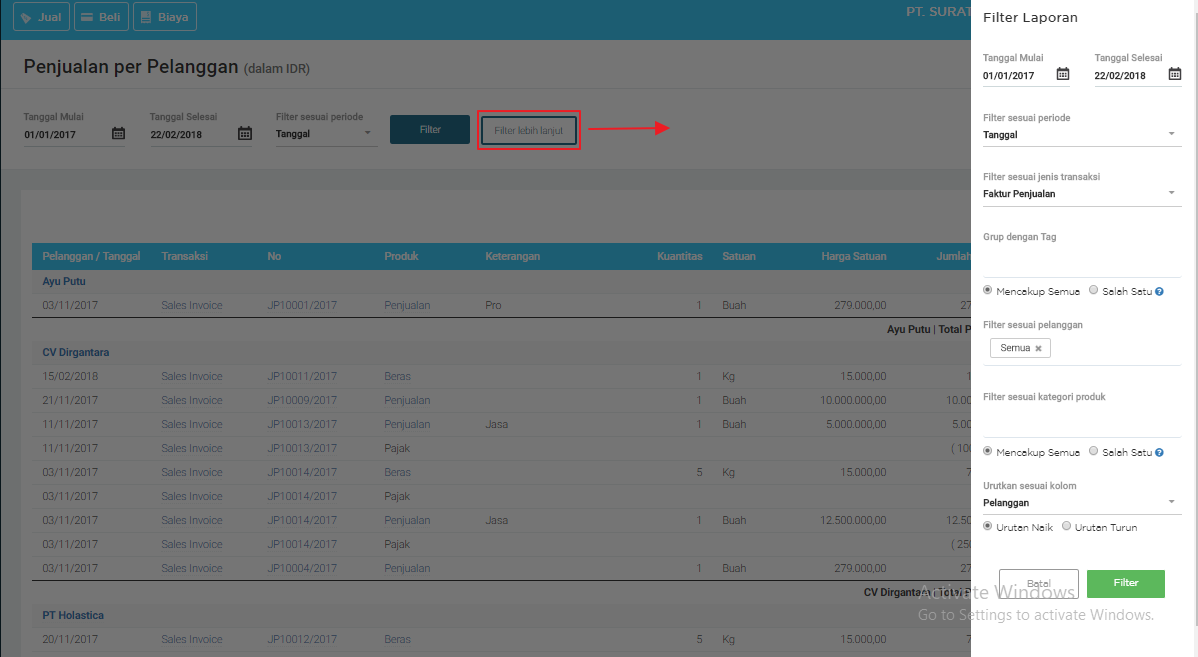Viewport: 1198px width, 657px height.
Task: Remove the Semua pelanggan tag
Action: (1039, 347)
